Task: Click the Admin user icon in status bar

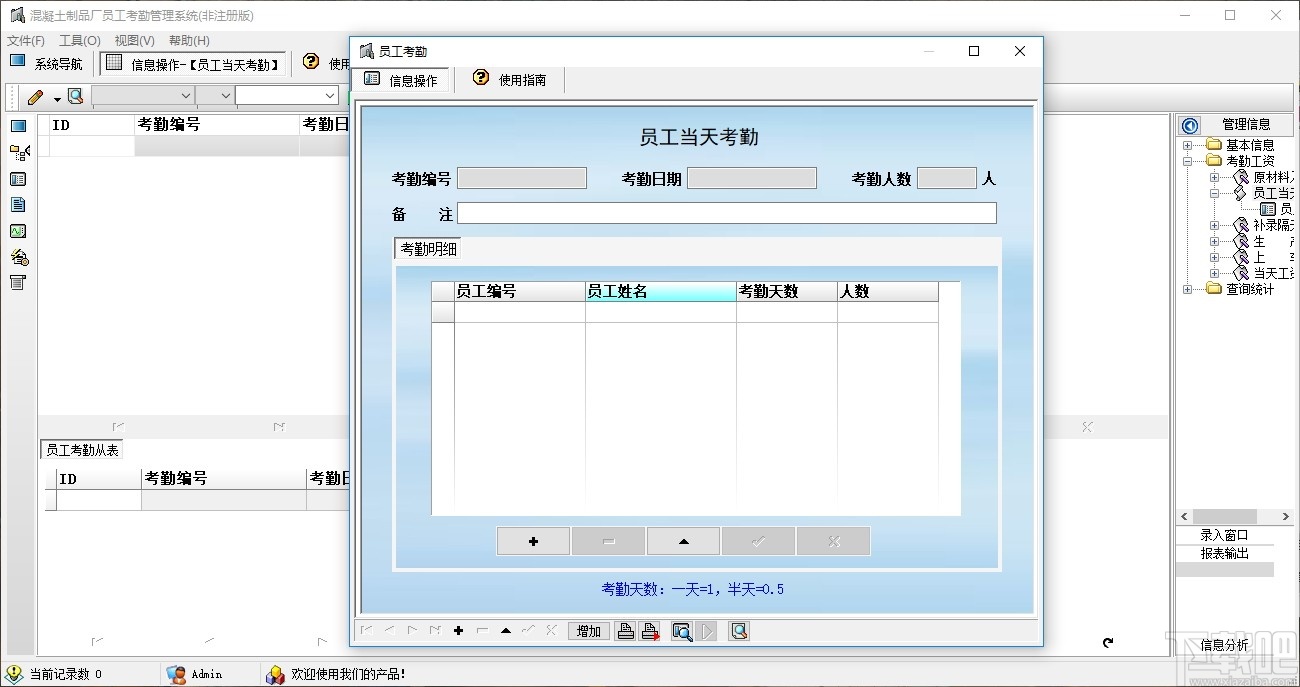Action: pos(176,675)
